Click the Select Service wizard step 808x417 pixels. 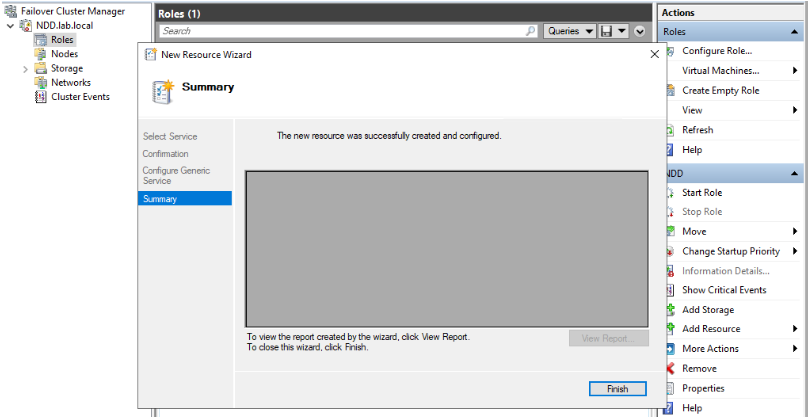[170, 137]
